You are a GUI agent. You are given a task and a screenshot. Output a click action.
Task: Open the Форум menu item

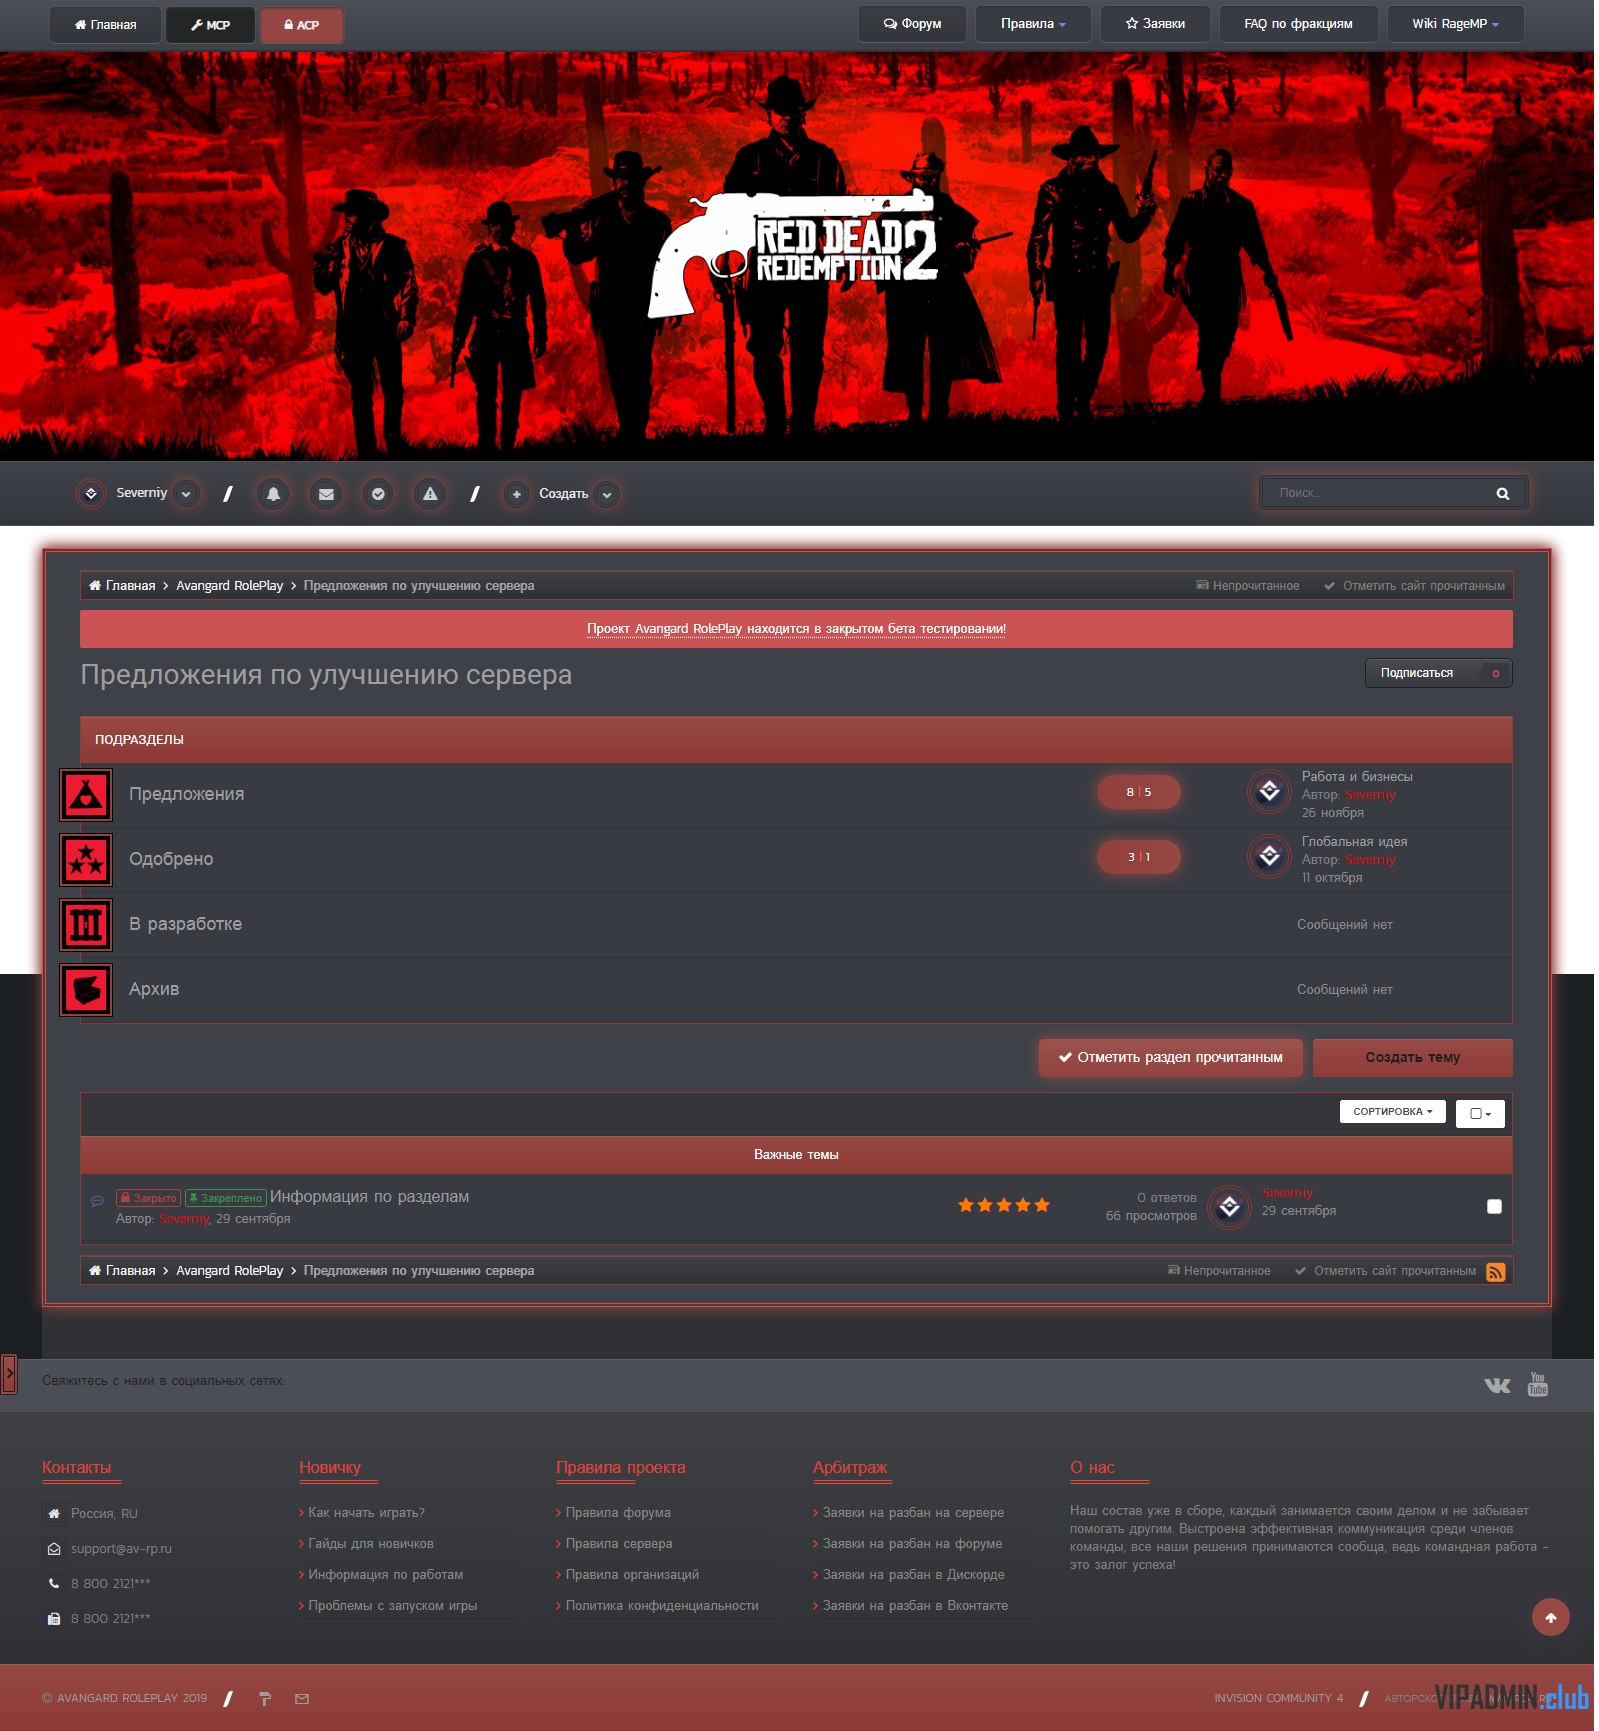(x=912, y=24)
